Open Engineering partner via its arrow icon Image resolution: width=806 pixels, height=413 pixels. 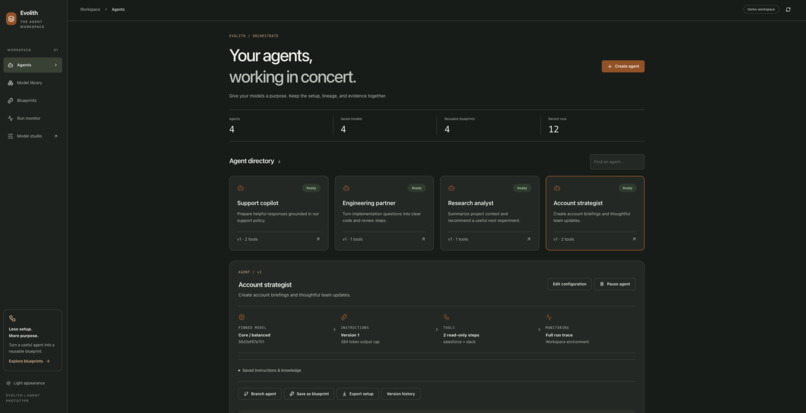pos(423,239)
